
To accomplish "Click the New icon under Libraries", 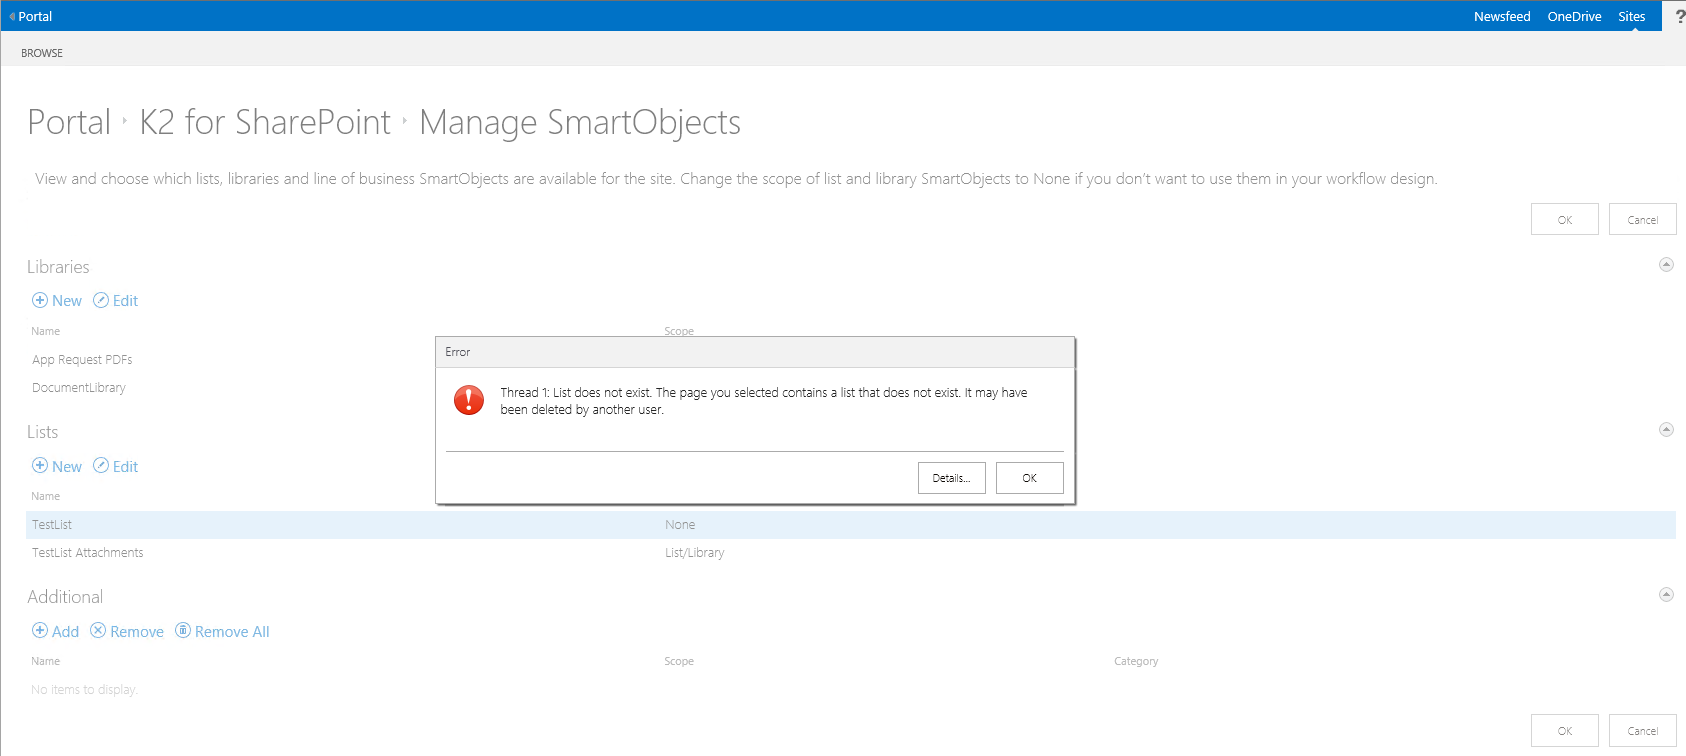I will point(40,300).
